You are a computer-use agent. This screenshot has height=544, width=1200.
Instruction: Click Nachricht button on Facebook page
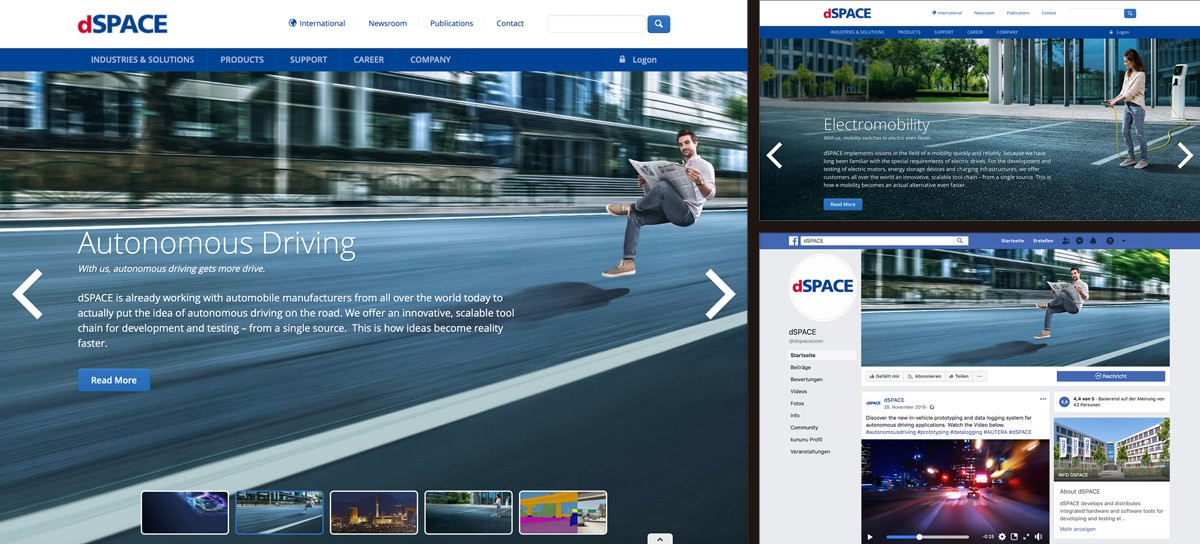1111,376
